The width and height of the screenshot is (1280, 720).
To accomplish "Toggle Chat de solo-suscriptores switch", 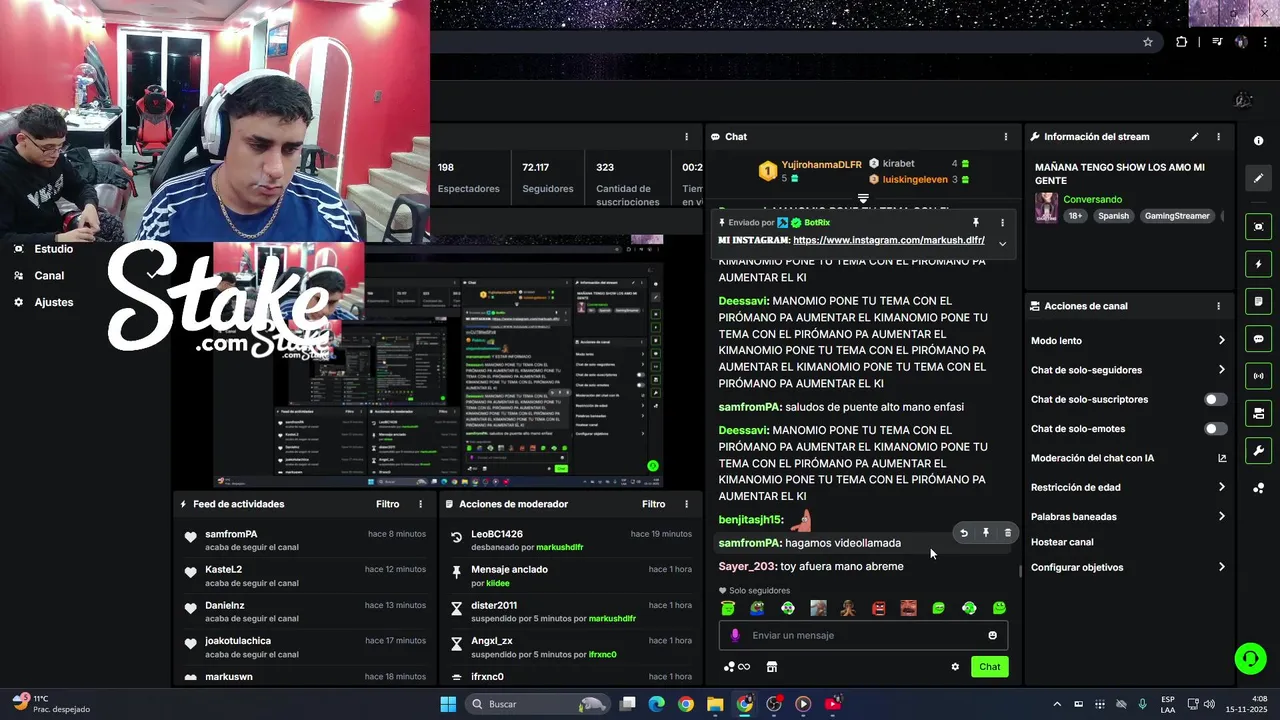I will (x=1215, y=399).
